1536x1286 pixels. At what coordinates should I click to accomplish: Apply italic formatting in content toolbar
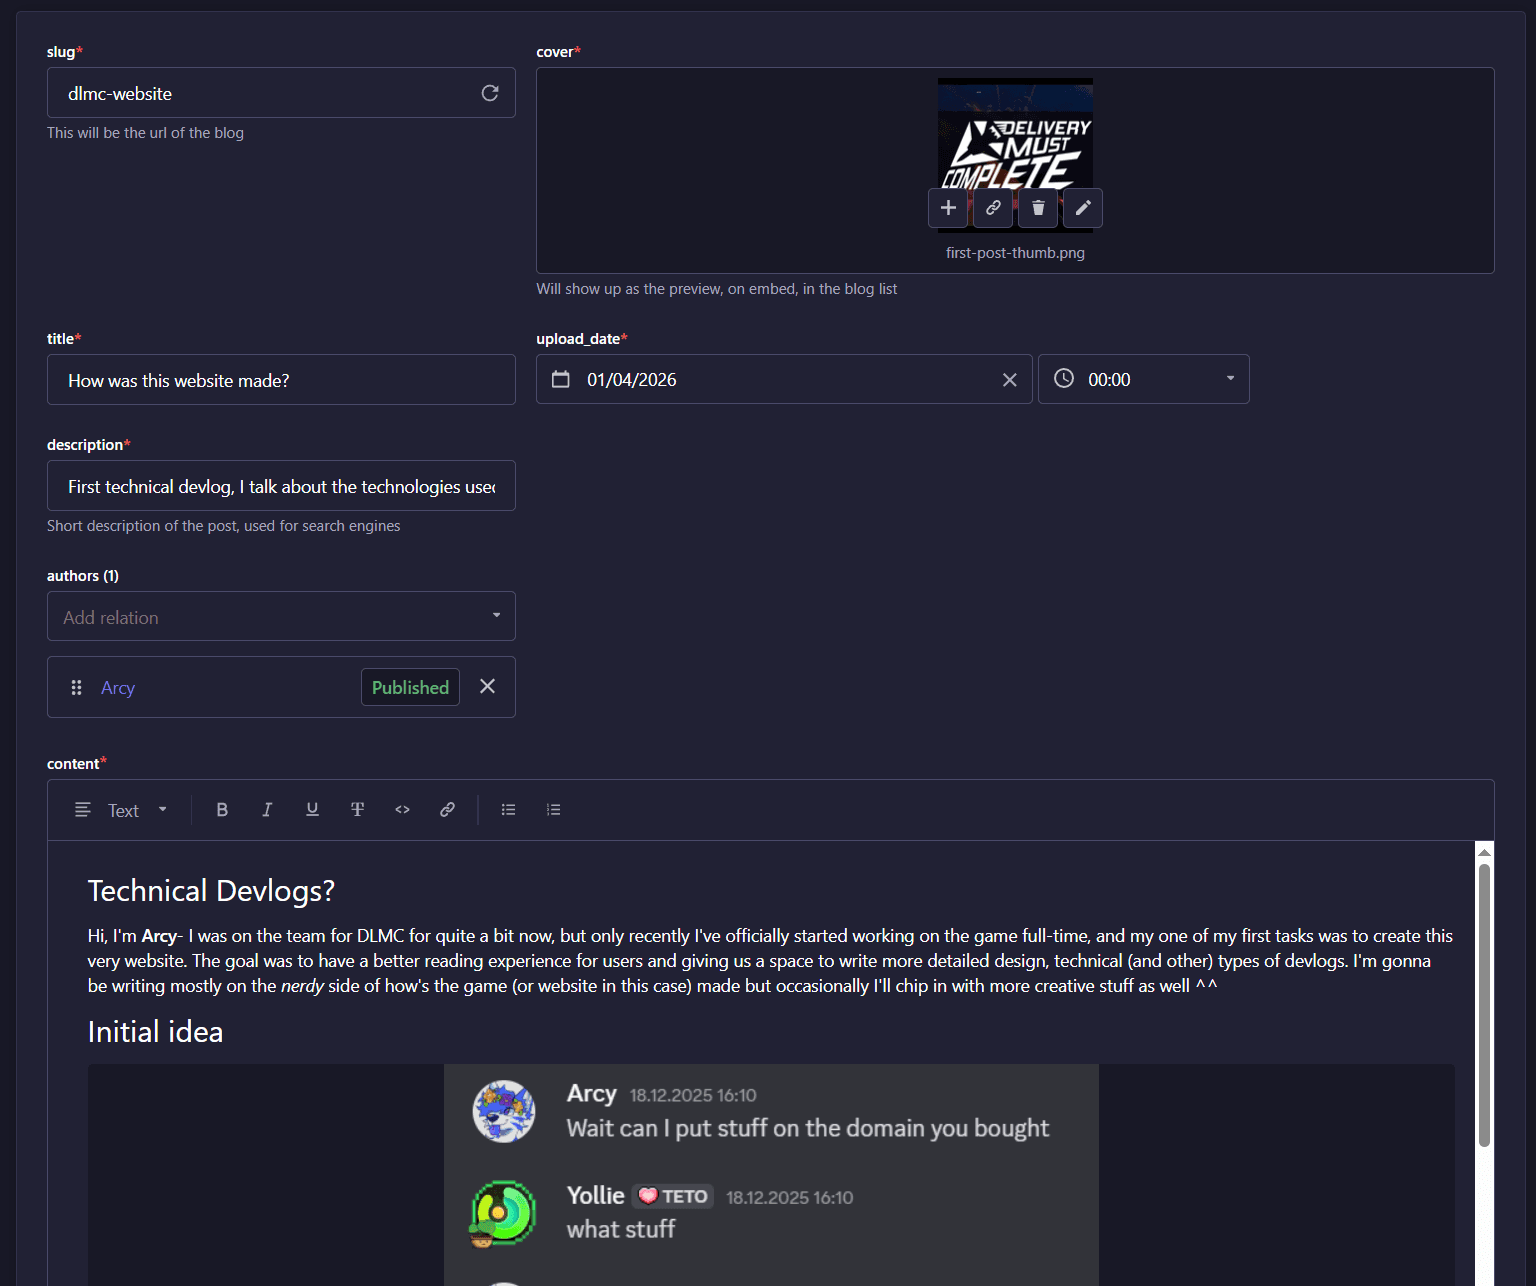coord(267,809)
